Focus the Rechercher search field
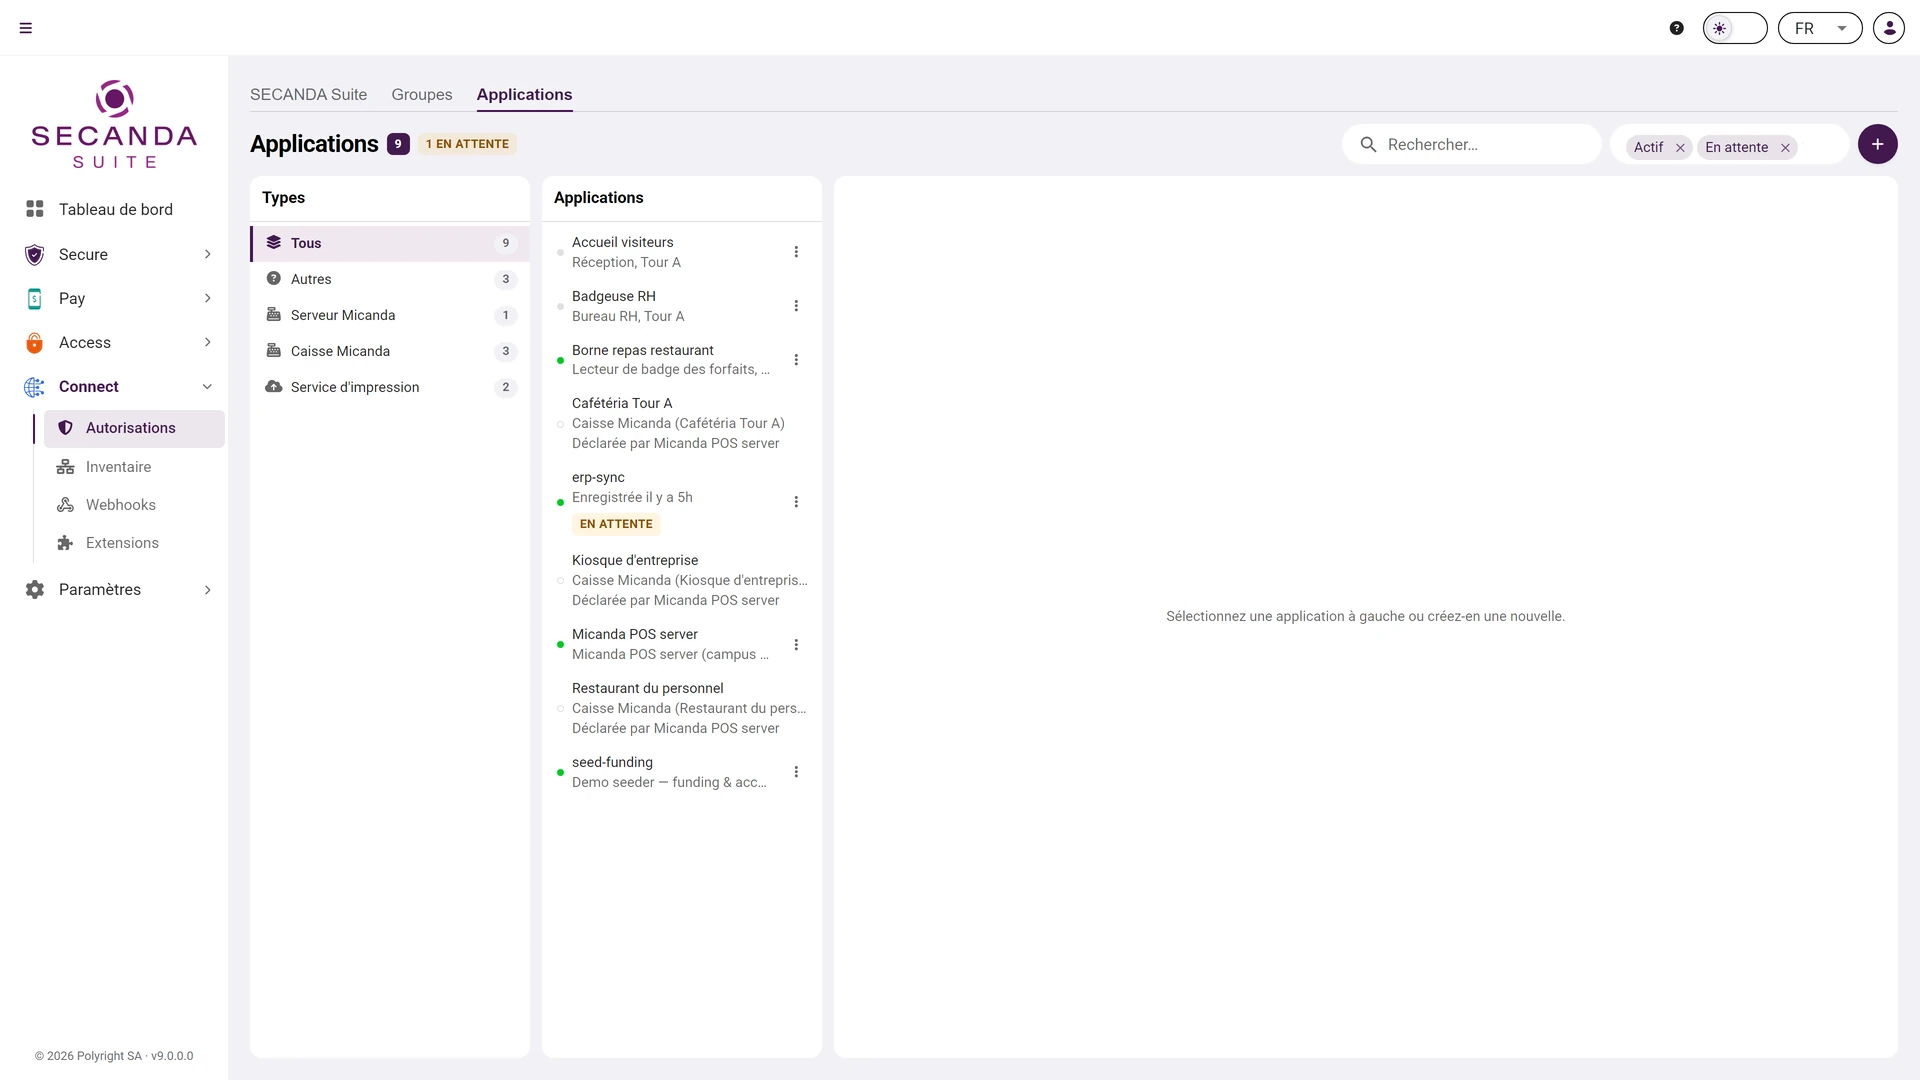The image size is (1920, 1080). click(x=1471, y=144)
